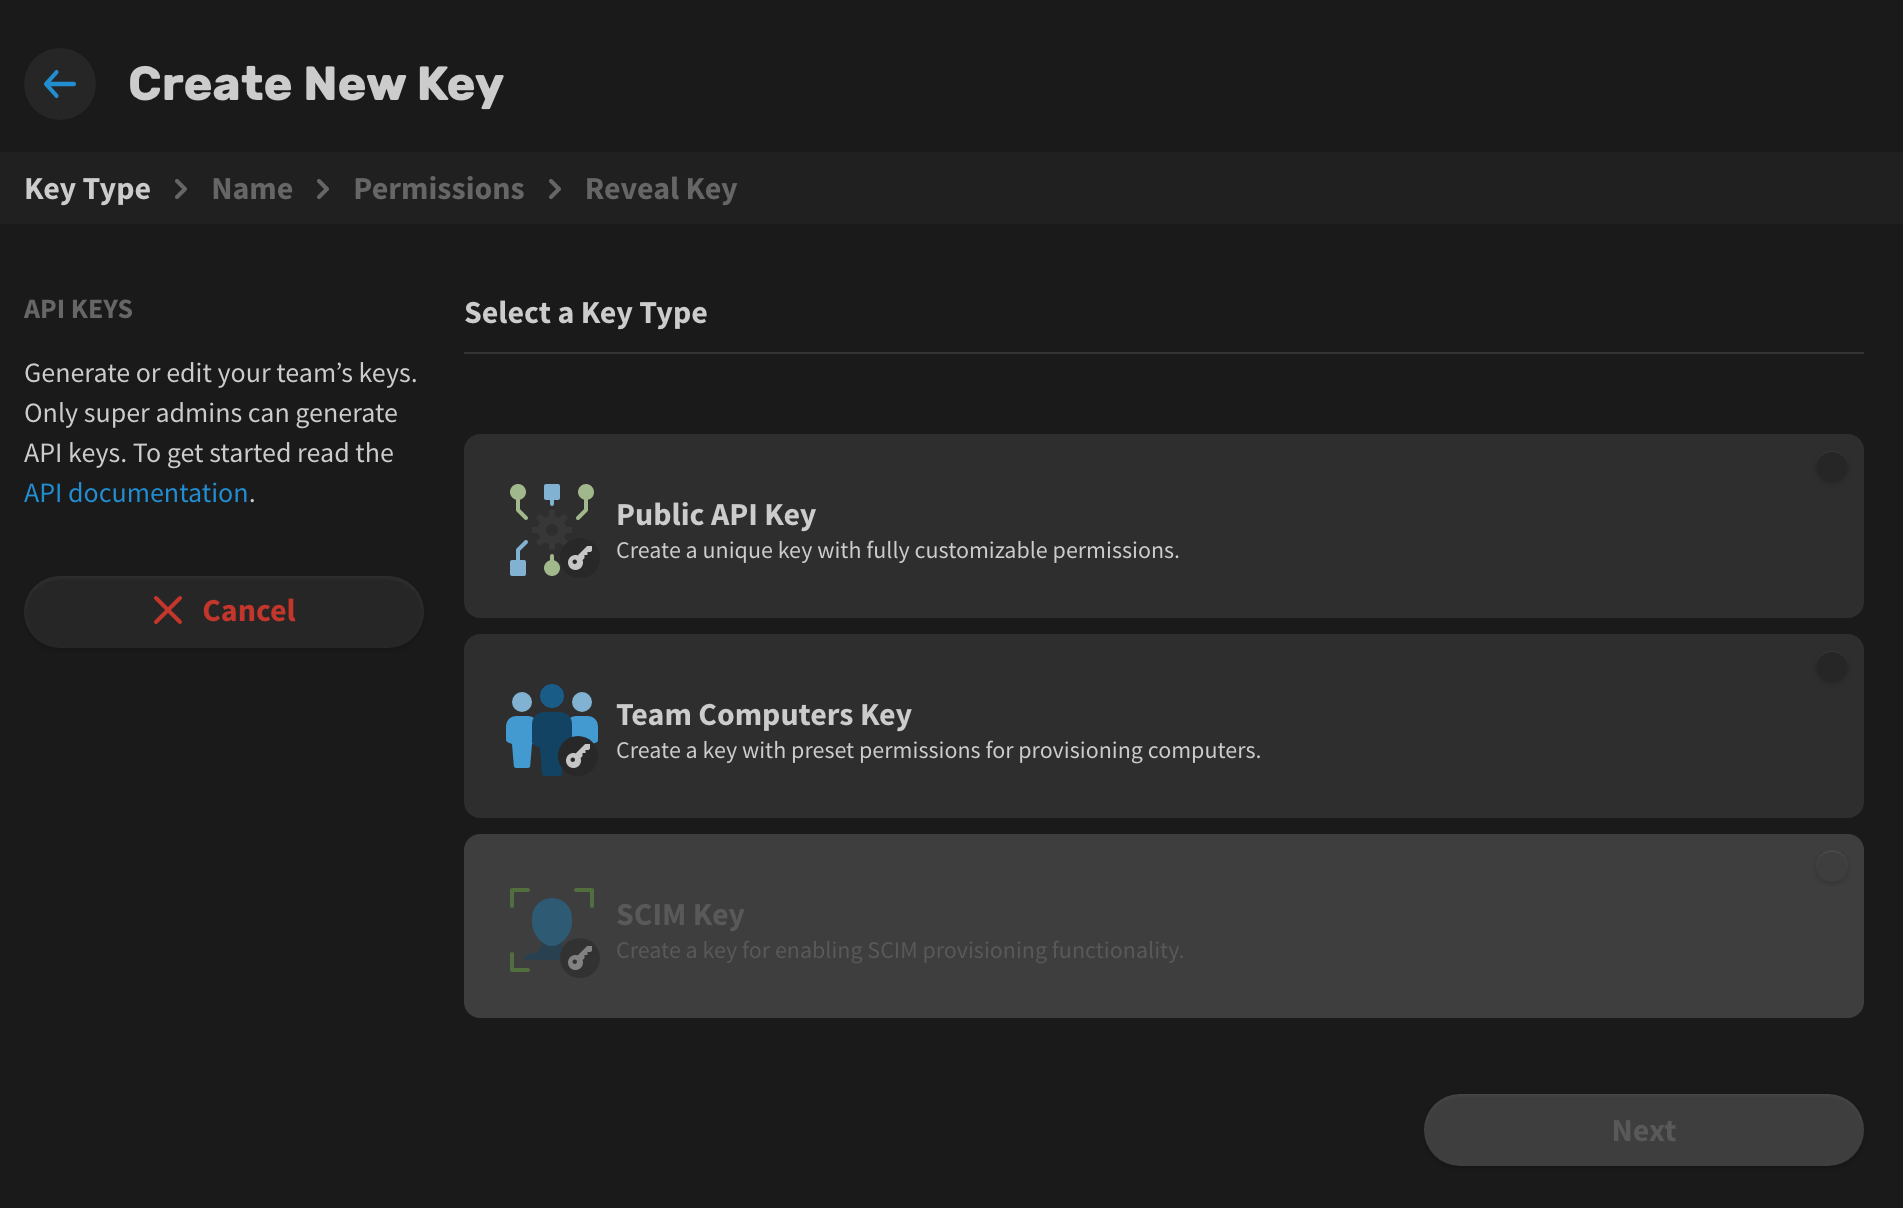Click the Team Computers people icon

(x=552, y=730)
